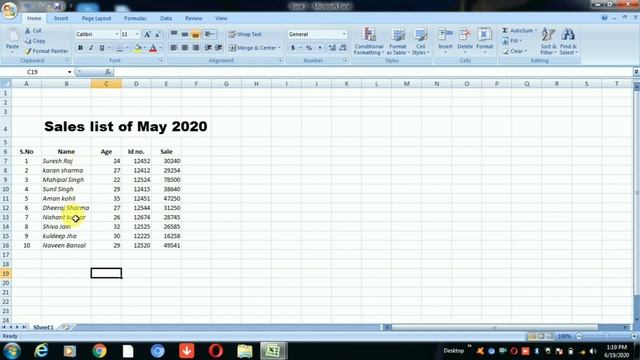
Task: Click Merge & Center button
Action: (255, 48)
